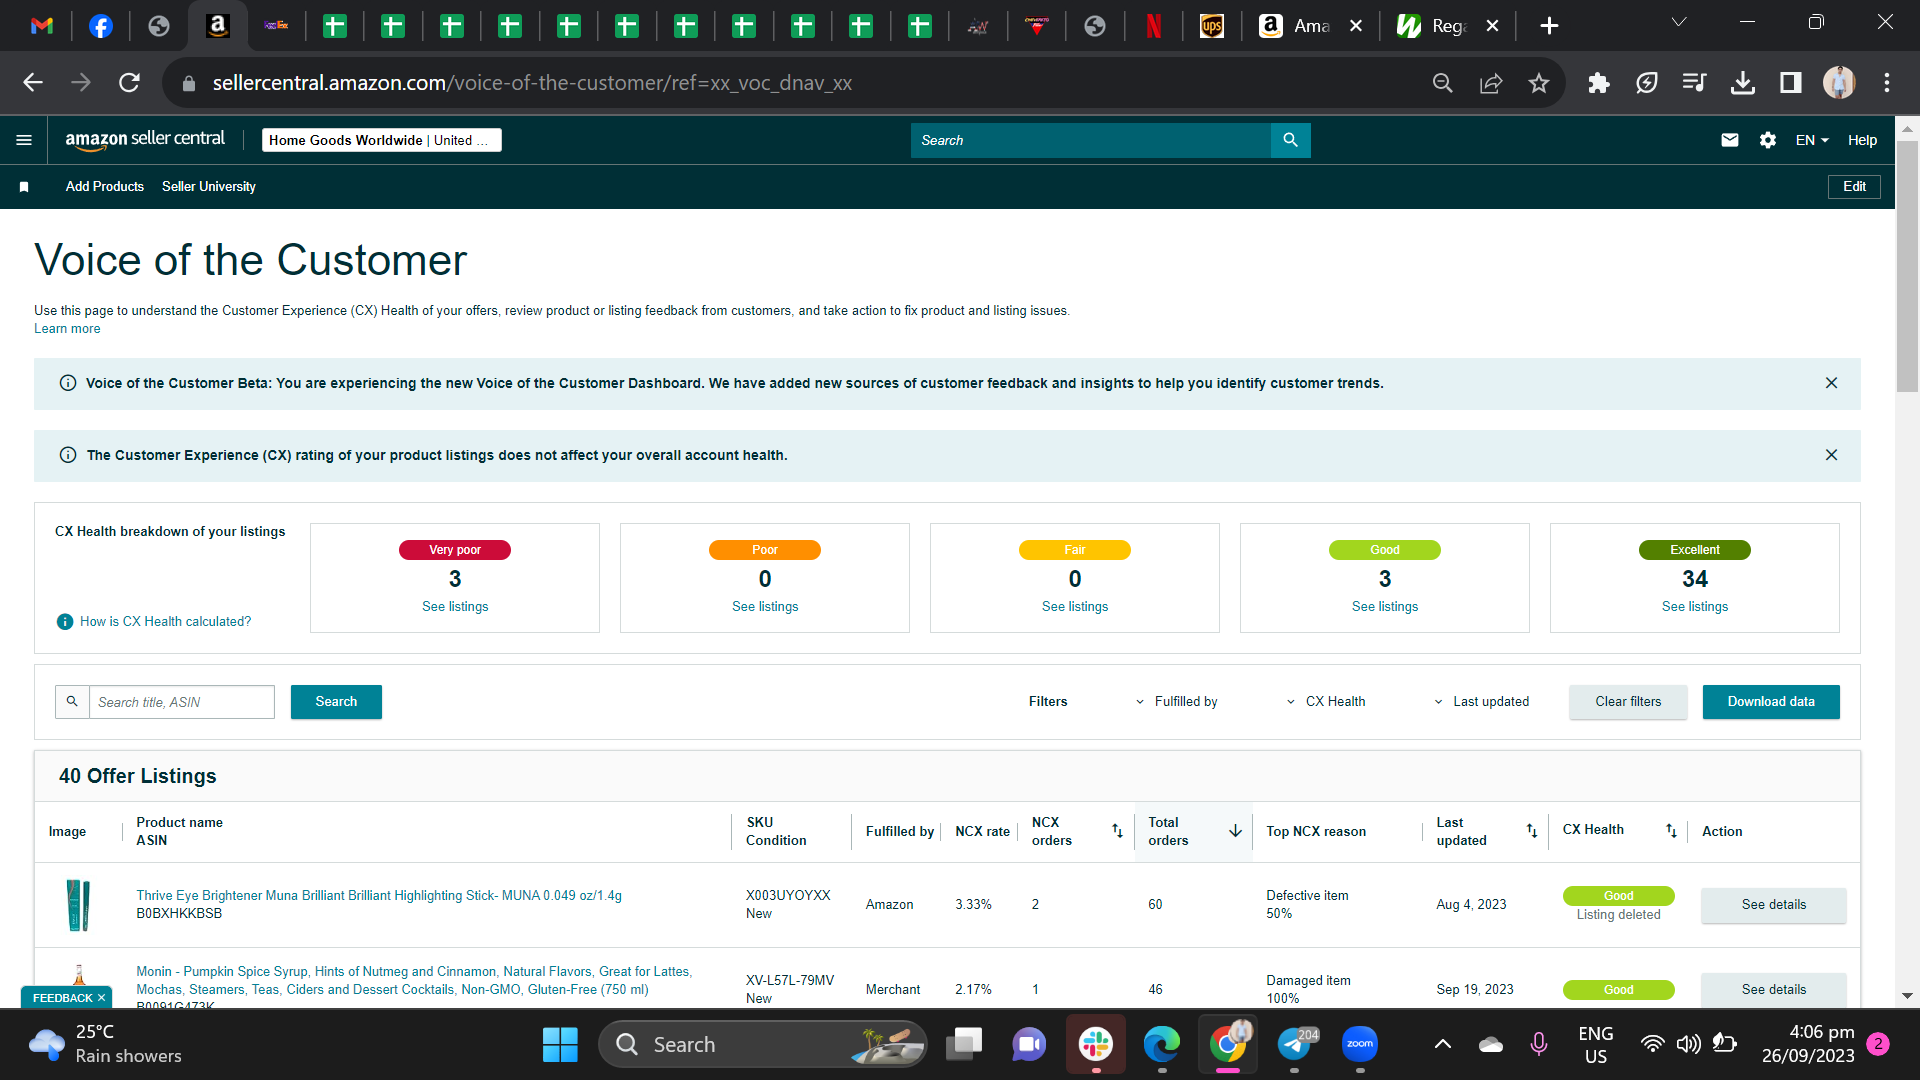
Task: Switch to the UPS browser tab
Action: click(1212, 26)
